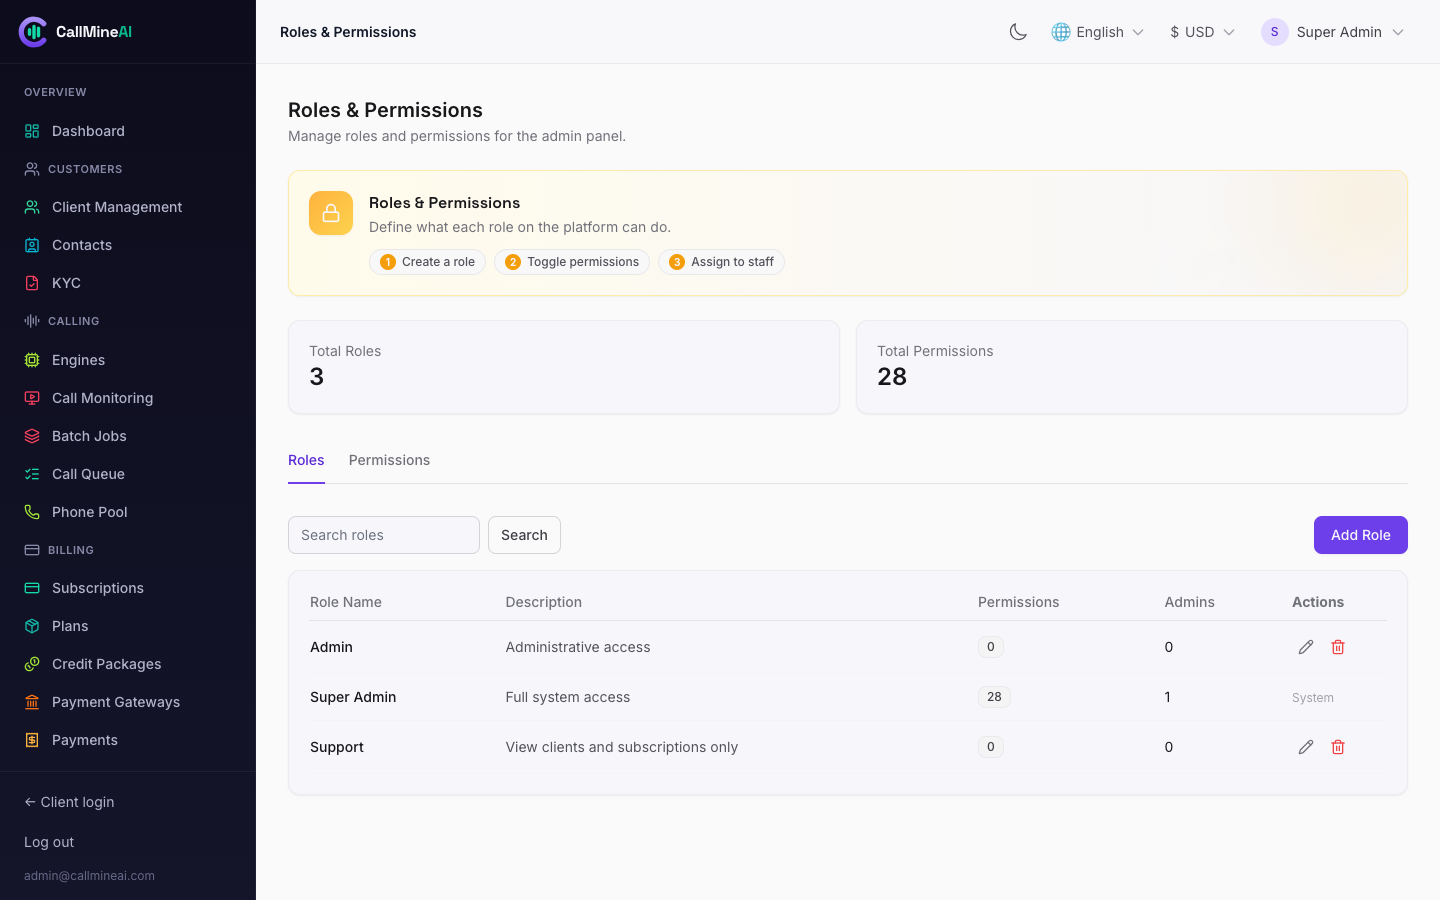Open Payment Gateways page

pos(128,702)
